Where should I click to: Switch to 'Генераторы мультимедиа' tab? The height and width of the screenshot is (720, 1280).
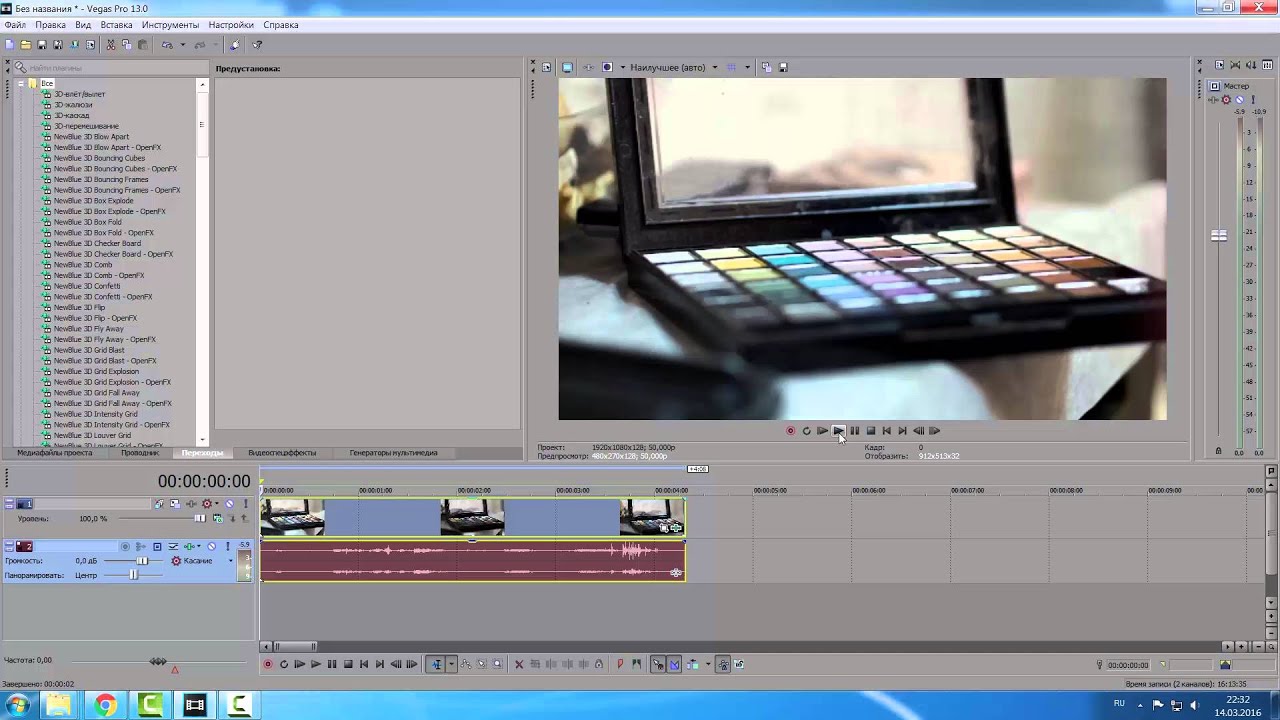tap(393, 453)
